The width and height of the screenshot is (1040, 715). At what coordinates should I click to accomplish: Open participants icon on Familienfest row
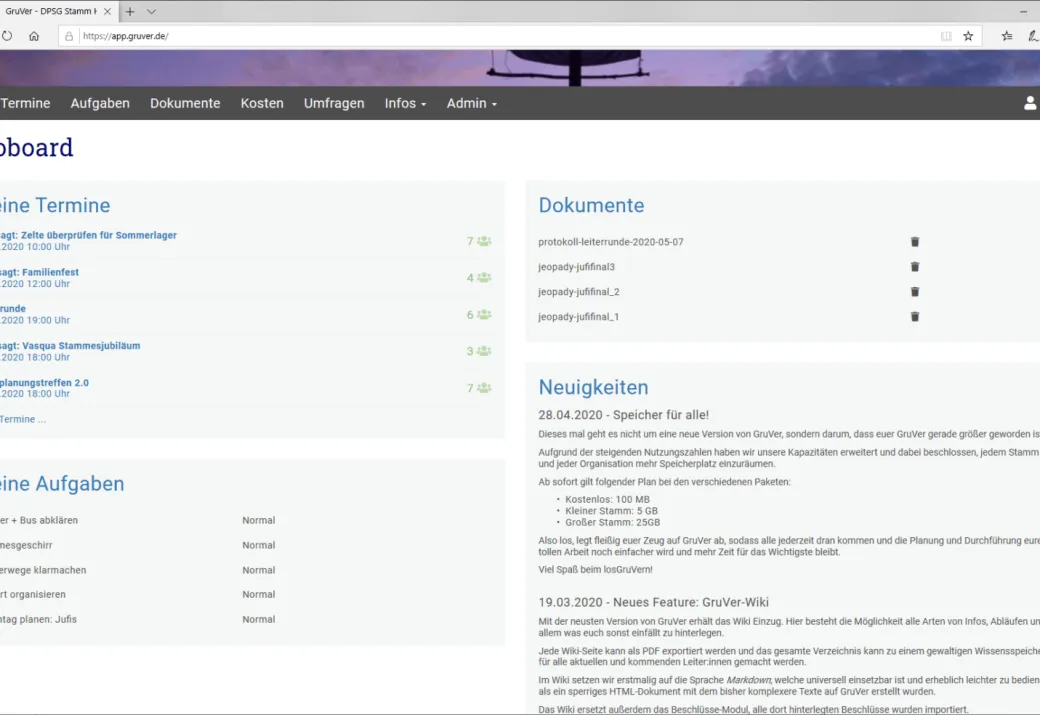(484, 278)
